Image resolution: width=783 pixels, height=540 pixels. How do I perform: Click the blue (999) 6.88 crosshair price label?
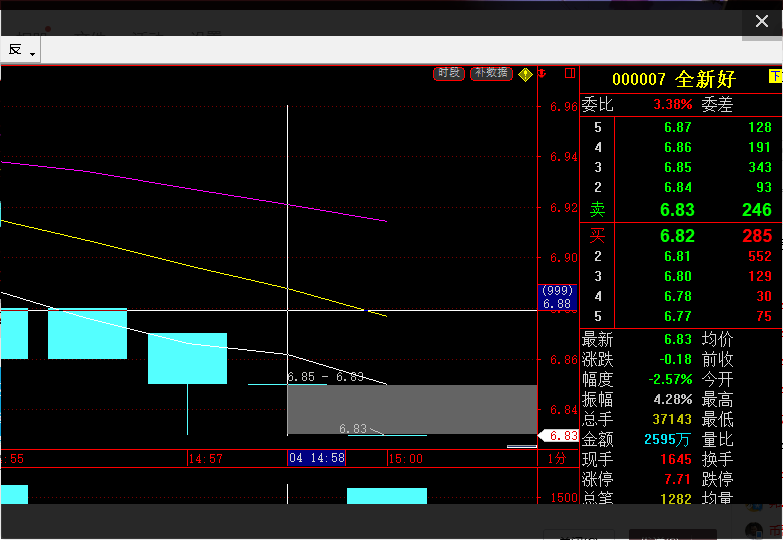[557, 297]
